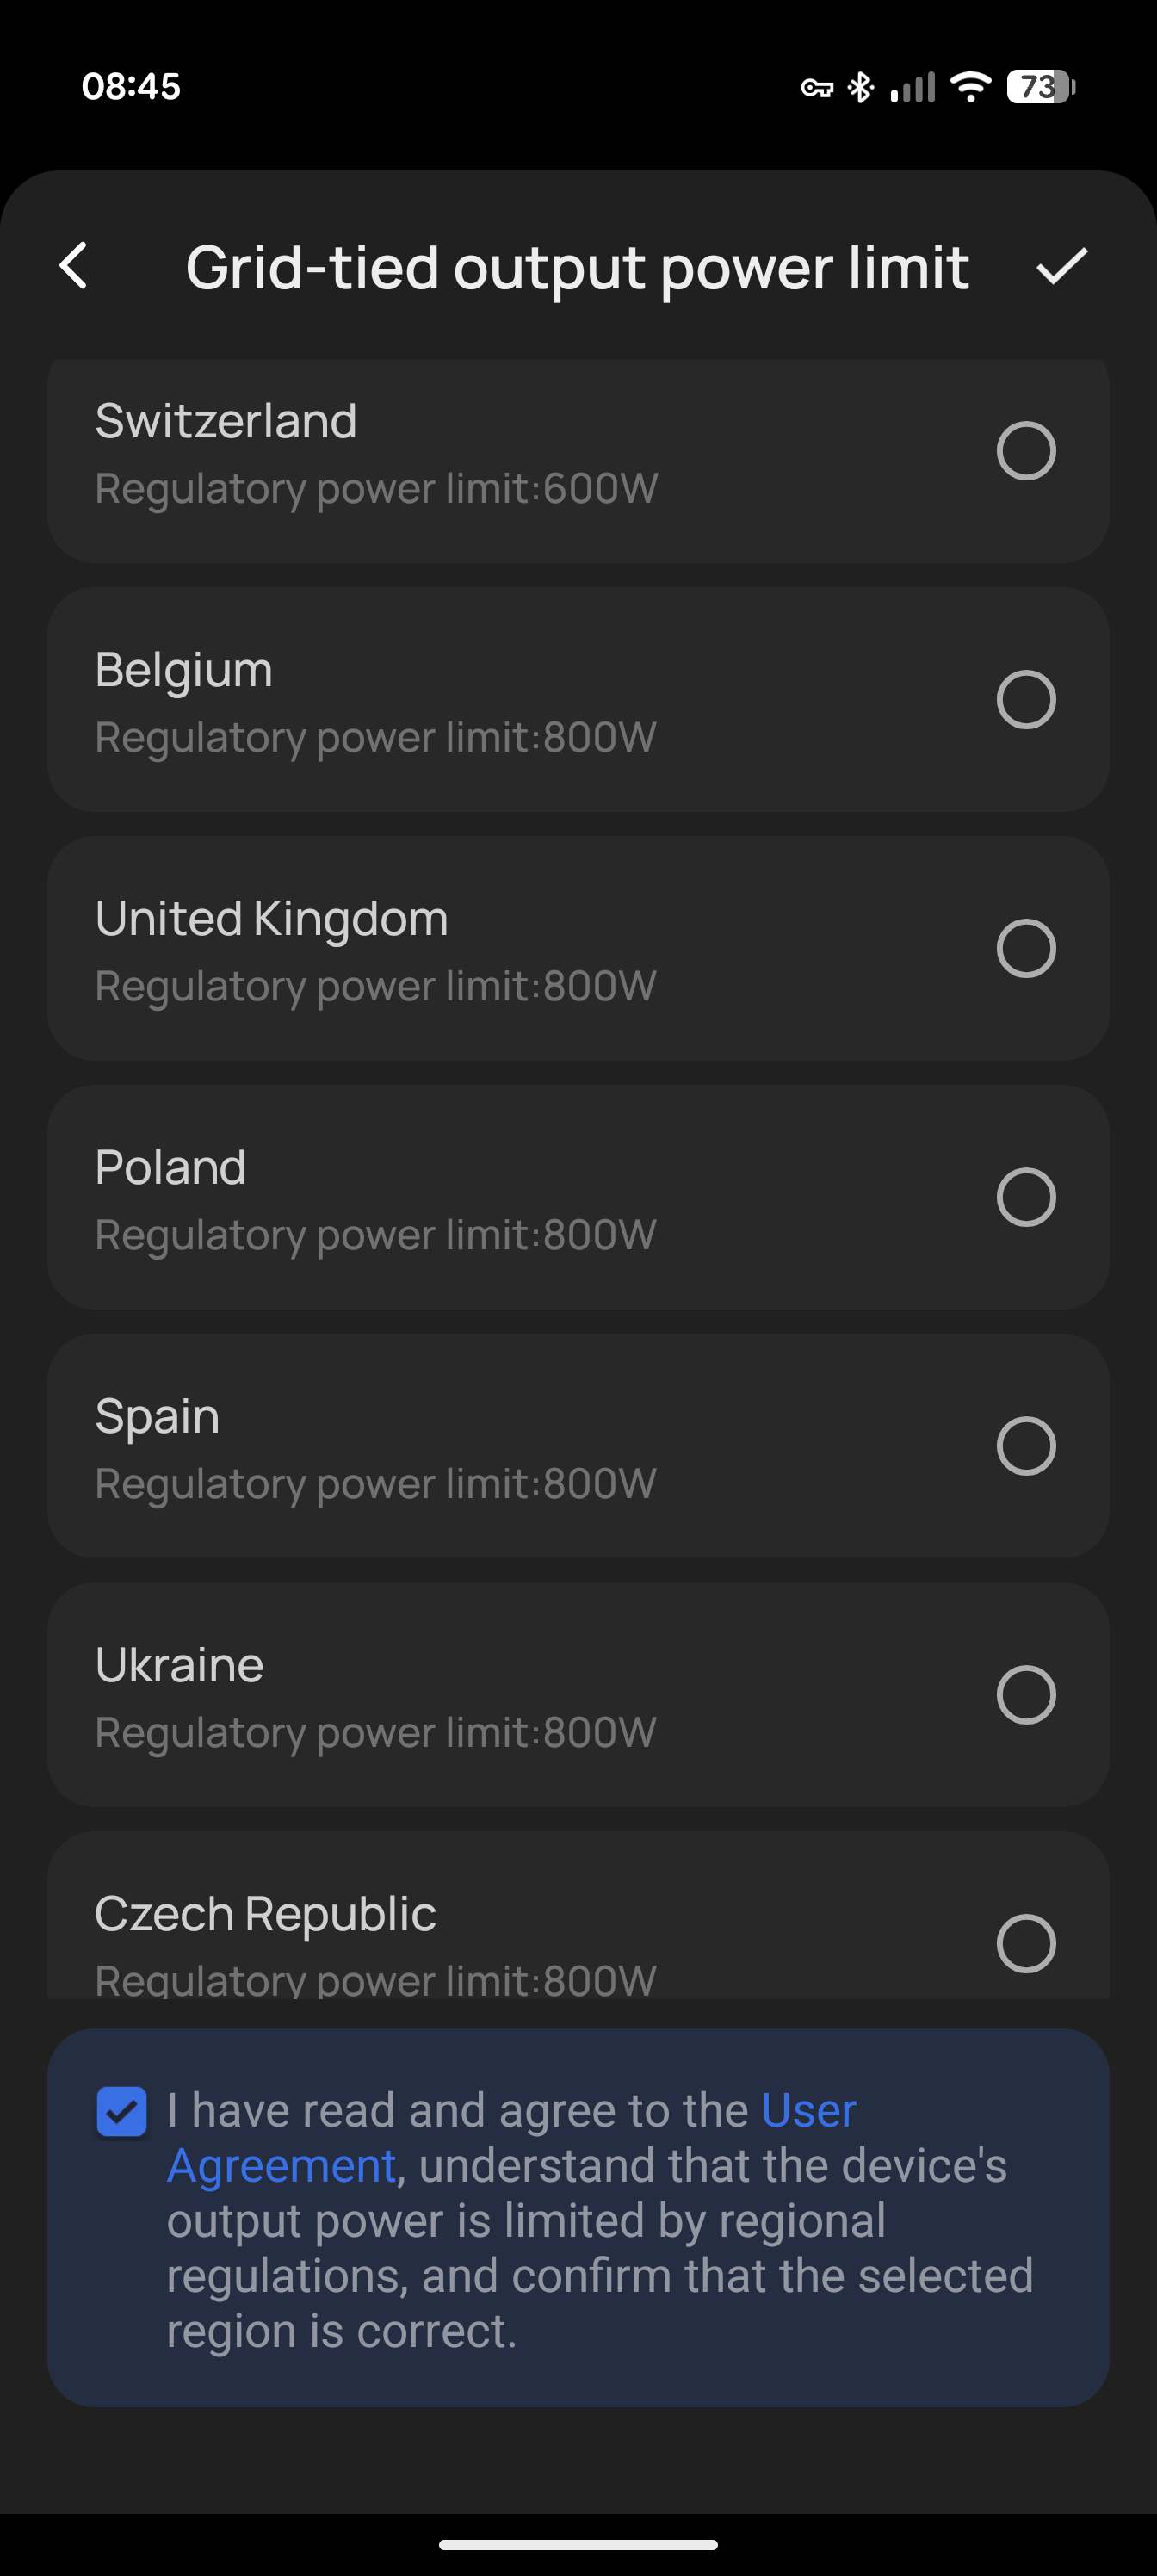Pick the Czech Republic radio button
The image size is (1157, 2576).
click(x=1026, y=1943)
